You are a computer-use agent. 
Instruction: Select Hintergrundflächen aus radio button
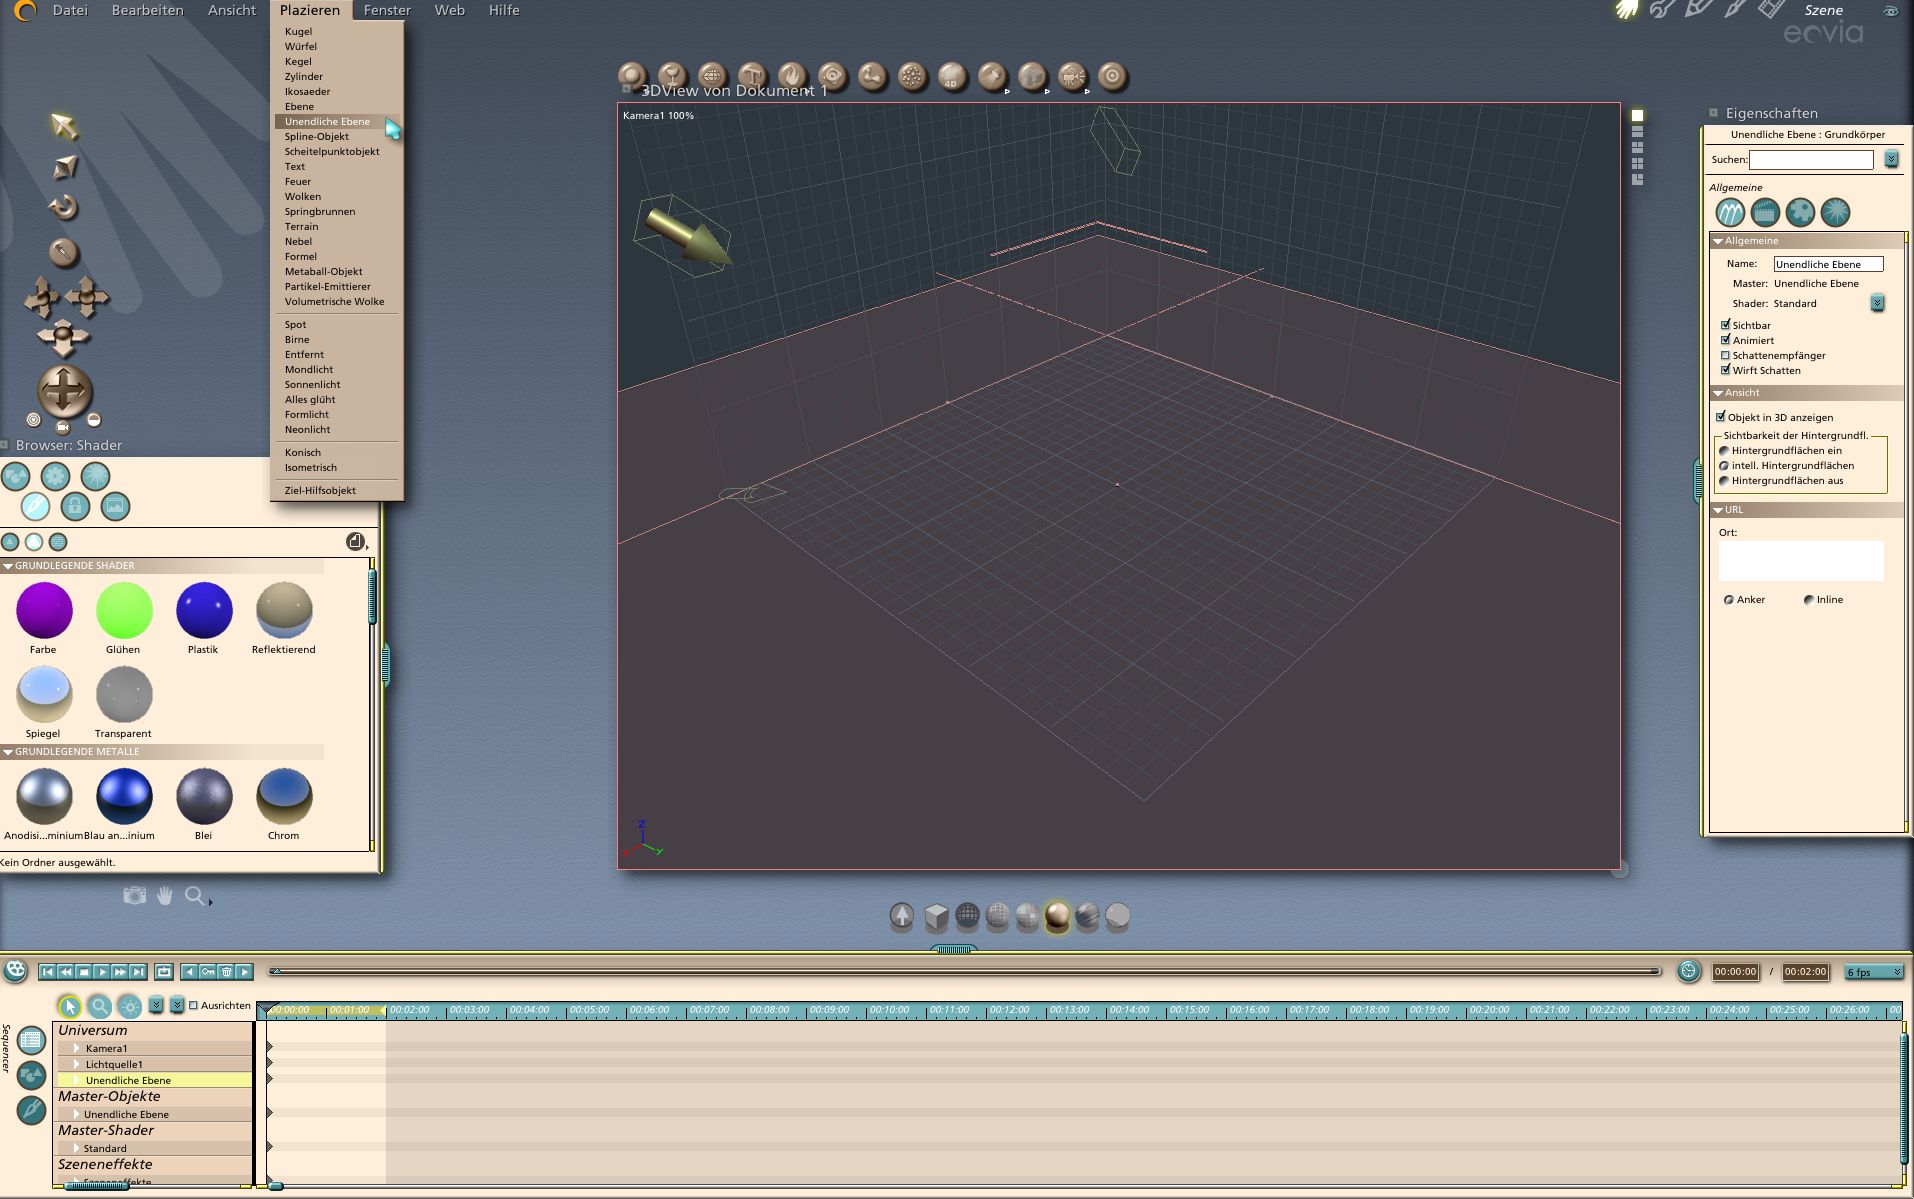click(1724, 481)
